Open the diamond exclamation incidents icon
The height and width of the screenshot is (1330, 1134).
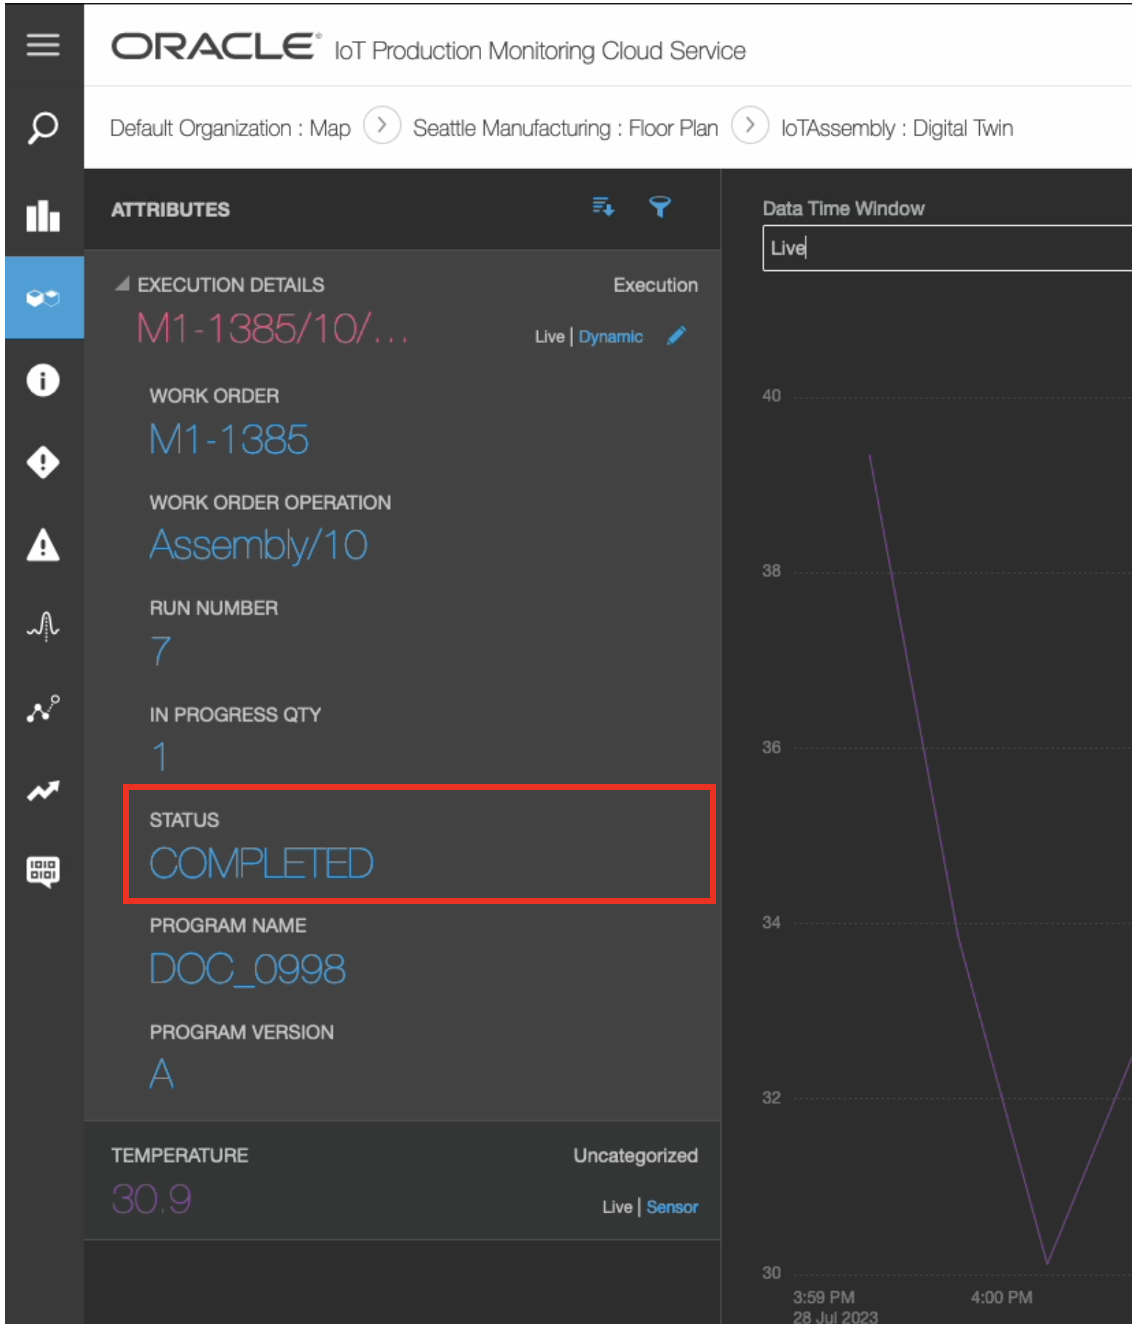click(x=43, y=463)
